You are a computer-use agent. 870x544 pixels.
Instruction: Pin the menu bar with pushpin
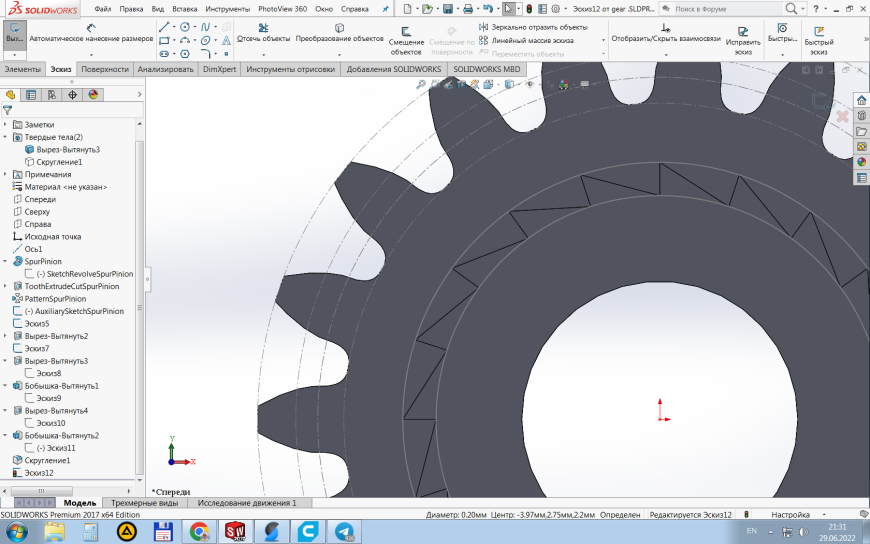tap(386, 9)
